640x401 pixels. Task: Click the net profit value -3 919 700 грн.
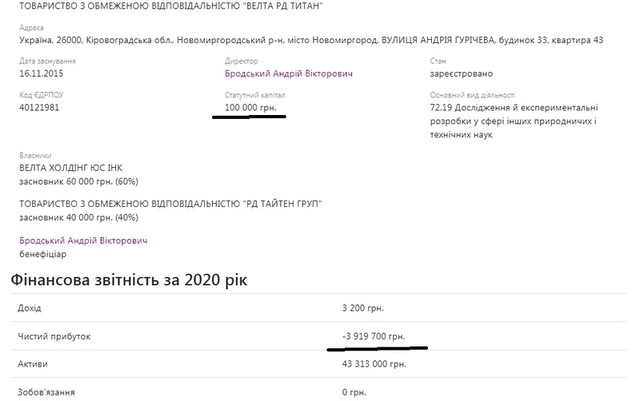tap(376, 336)
